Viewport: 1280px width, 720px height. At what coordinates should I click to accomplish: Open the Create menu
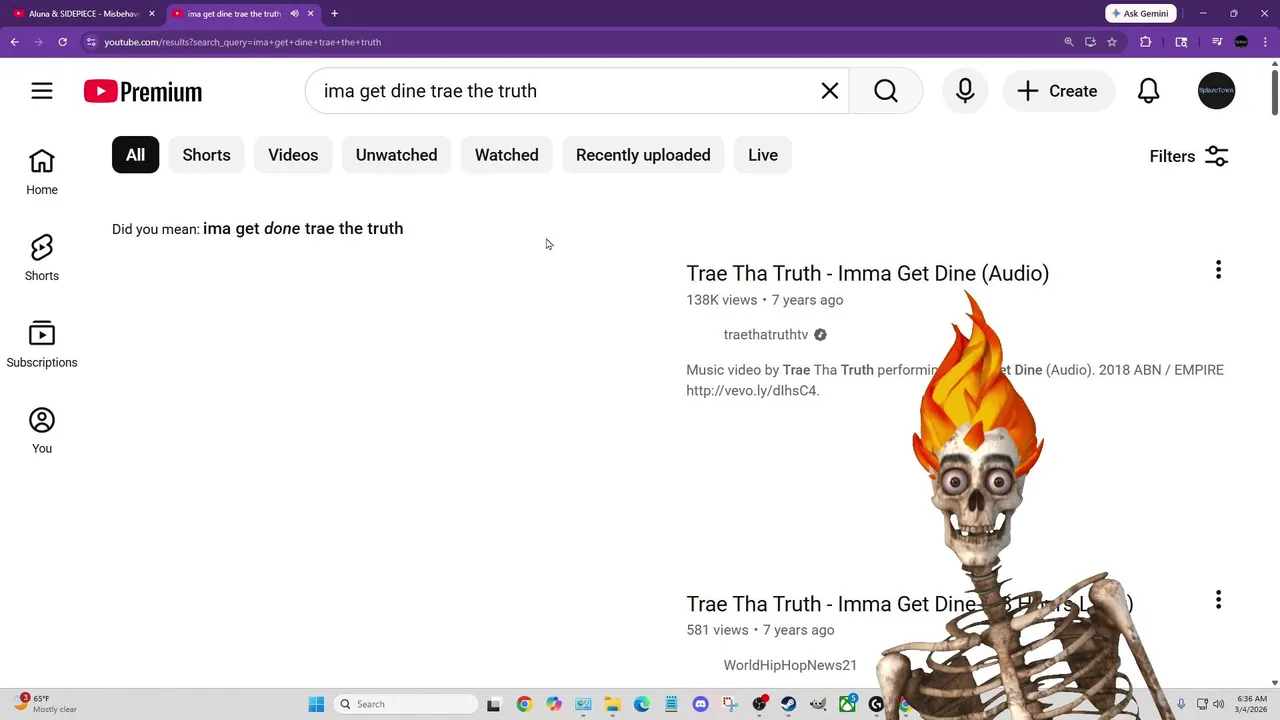1058,91
